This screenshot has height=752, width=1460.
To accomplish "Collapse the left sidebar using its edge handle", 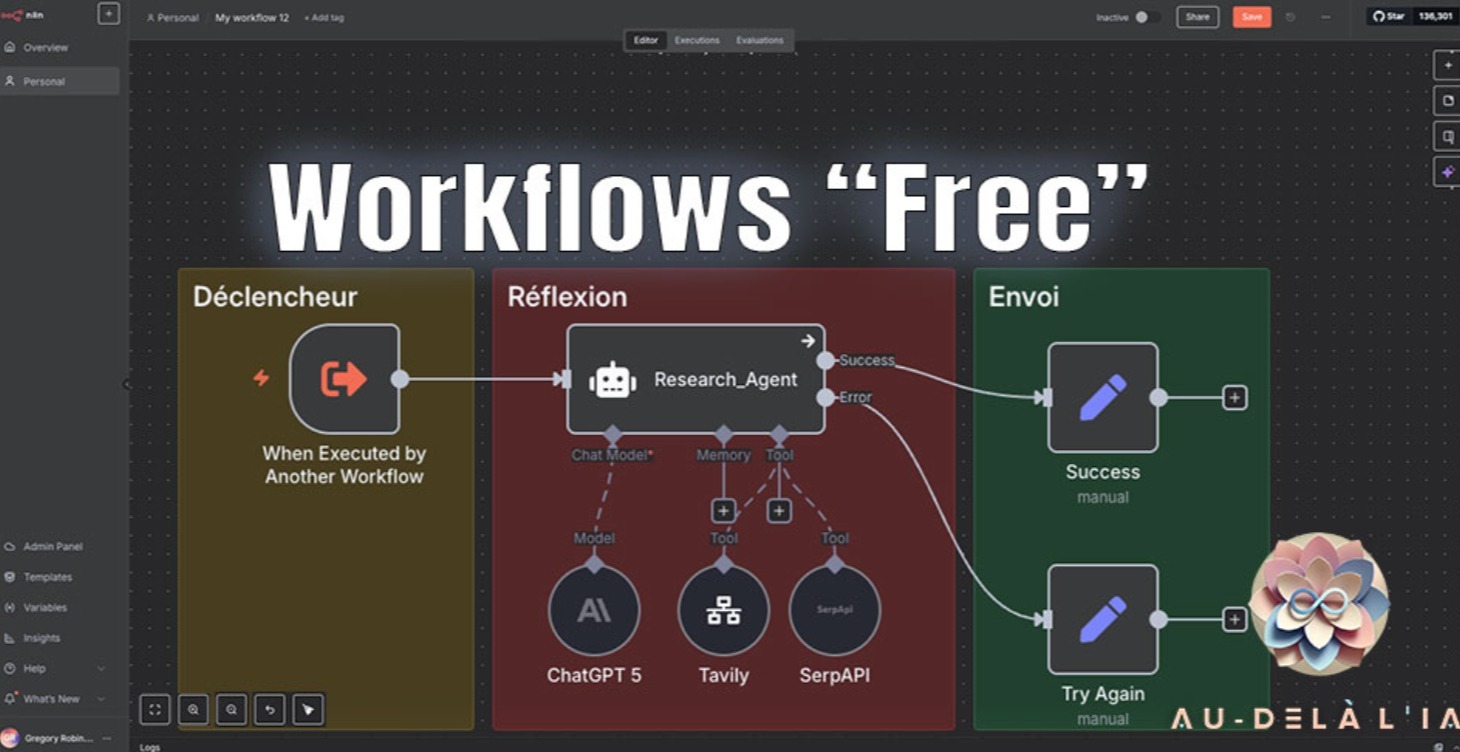I will [x=127, y=384].
